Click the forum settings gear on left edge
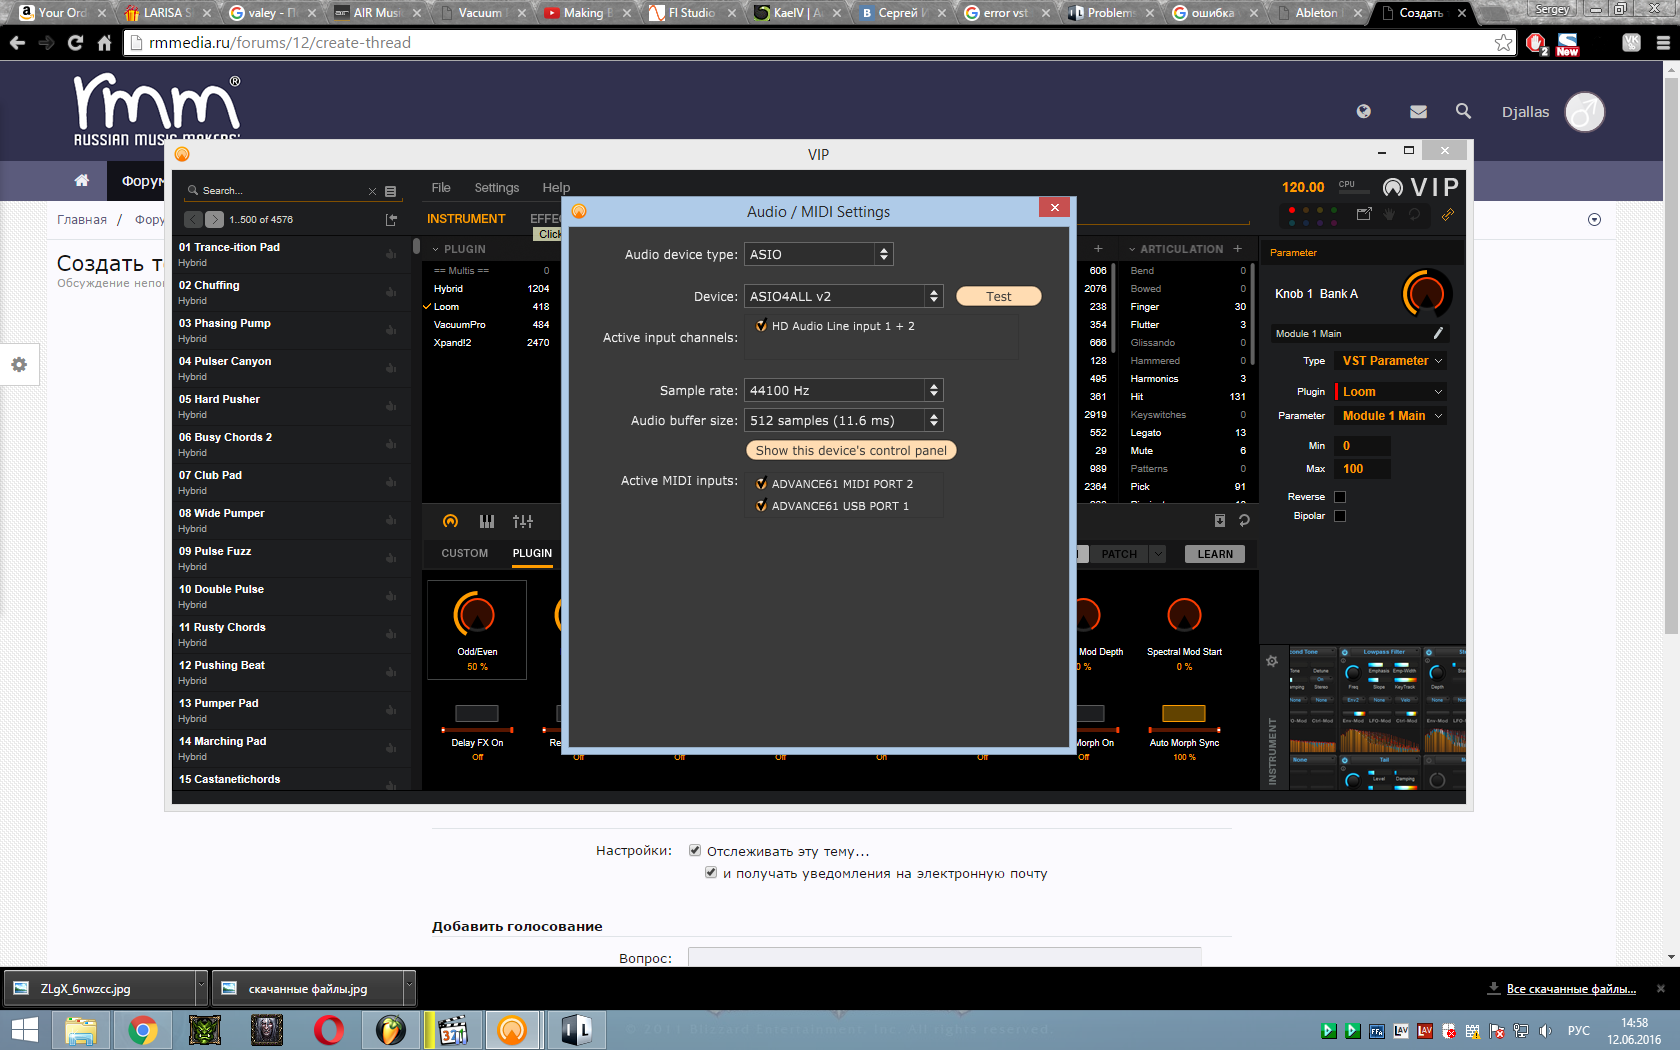Viewport: 1680px width, 1050px height. tap(19, 365)
